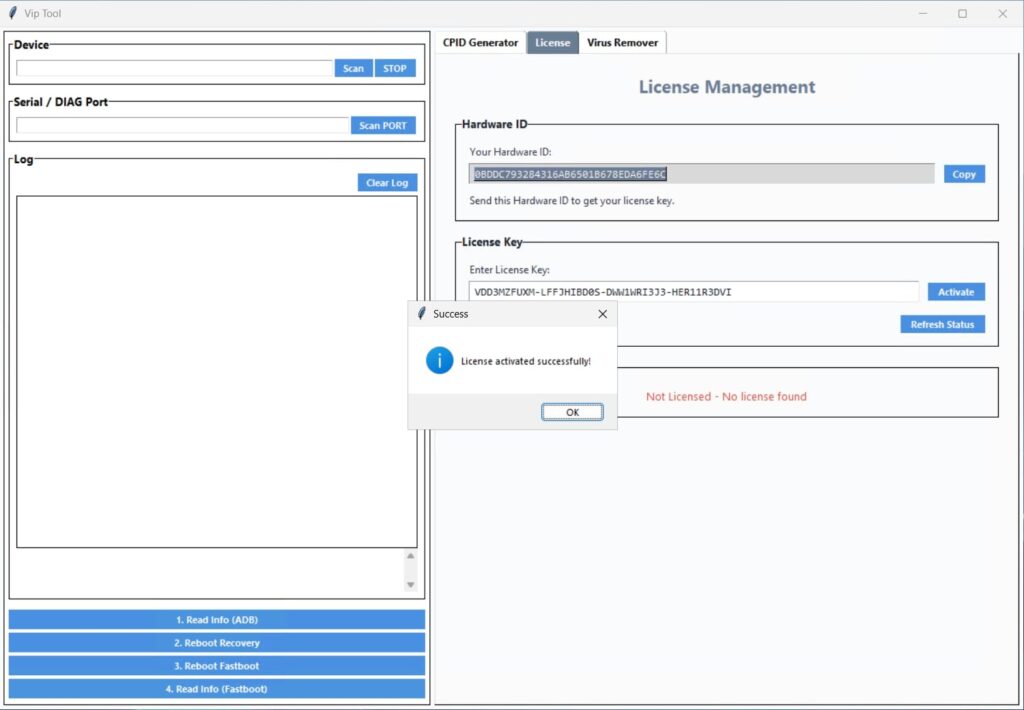Run 1. Read Info (ADB)
This screenshot has height=710, width=1024.
217,620
